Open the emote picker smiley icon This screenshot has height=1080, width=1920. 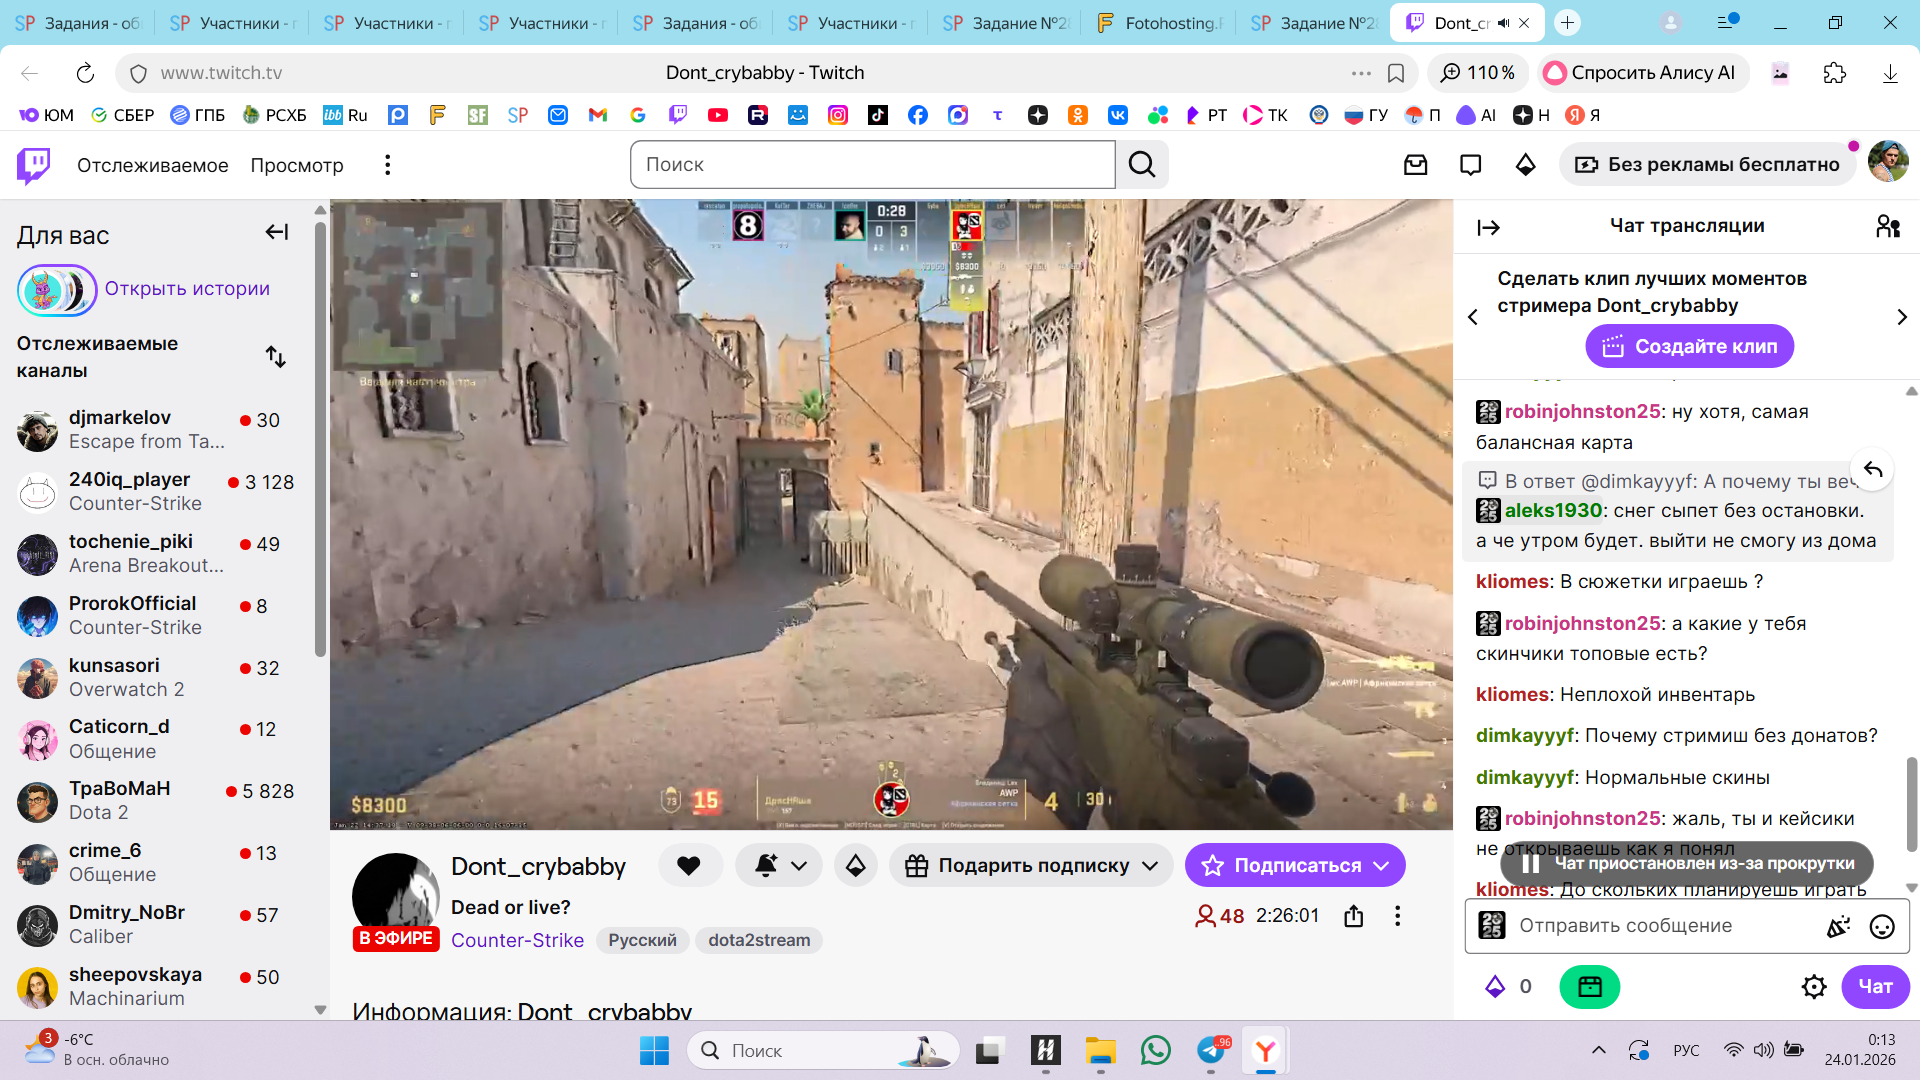pyautogui.click(x=1882, y=927)
